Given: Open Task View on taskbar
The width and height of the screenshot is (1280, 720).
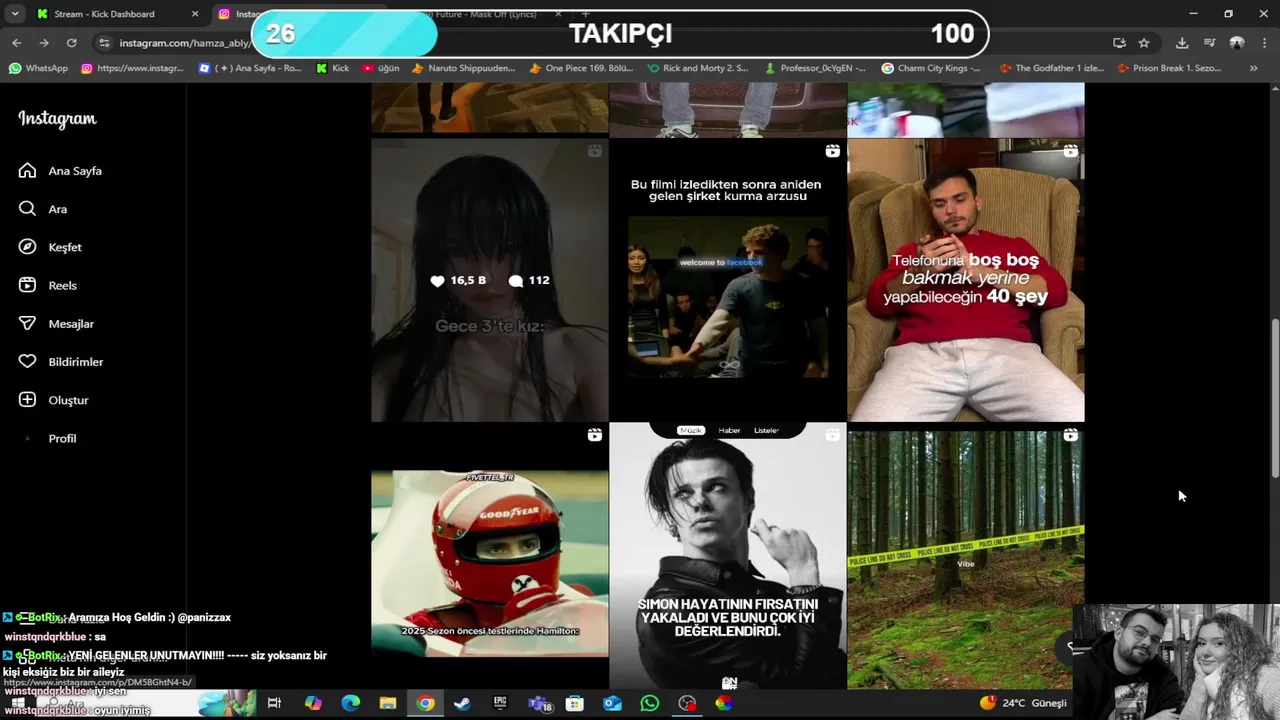Looking at the screenshot, I should coord(274,703).
